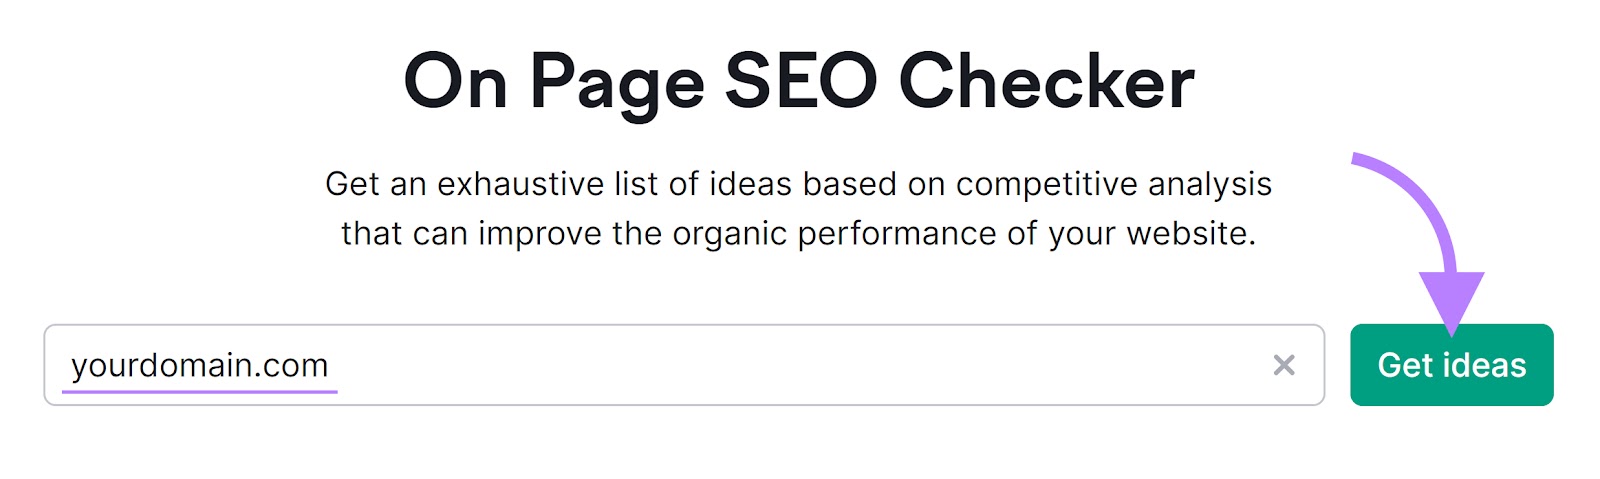Click the phrase "competitive analysis" in the description
Screen dimensions: 1600x479
pyautogui.click(x=1113, y=184)
